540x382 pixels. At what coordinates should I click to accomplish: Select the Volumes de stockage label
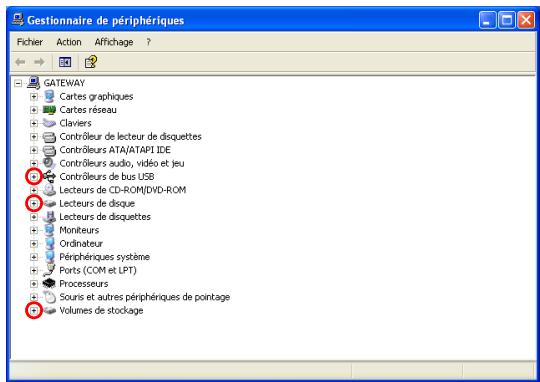point(101,311)
